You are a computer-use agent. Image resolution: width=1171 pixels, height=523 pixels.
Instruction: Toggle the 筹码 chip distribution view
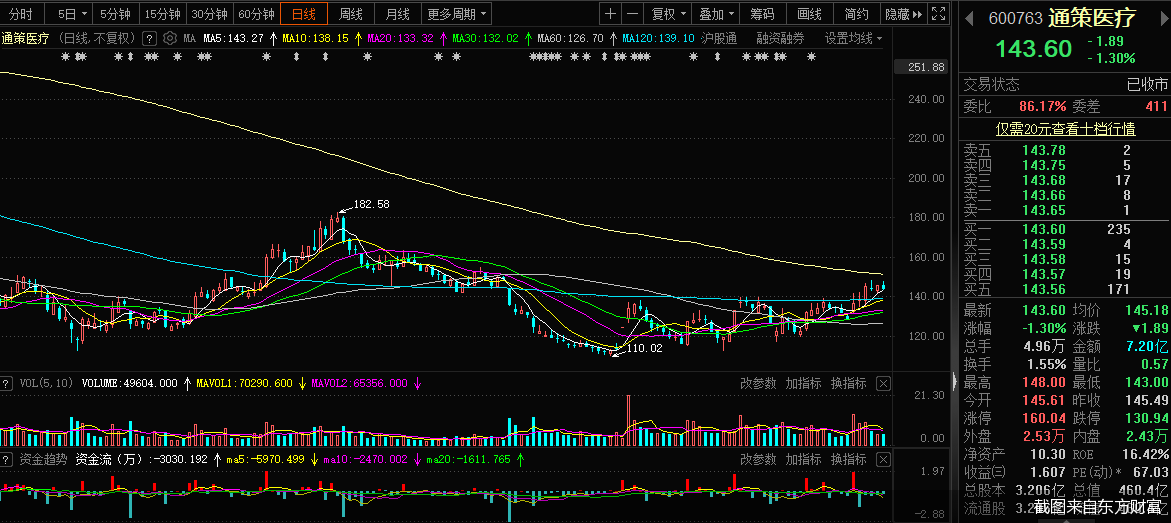[x=762, y=14]
